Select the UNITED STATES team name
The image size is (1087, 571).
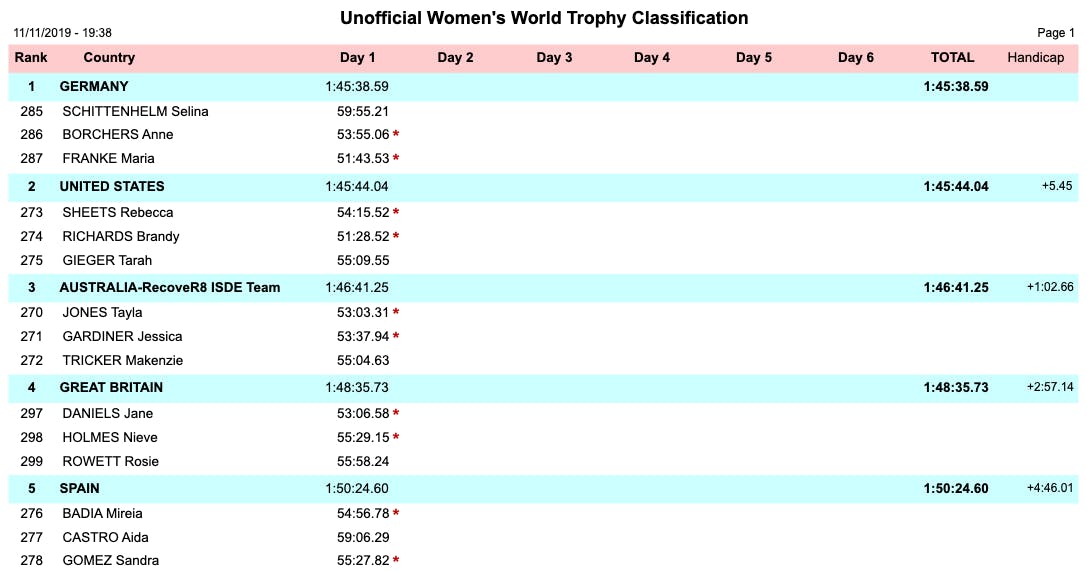pos(112,187)
